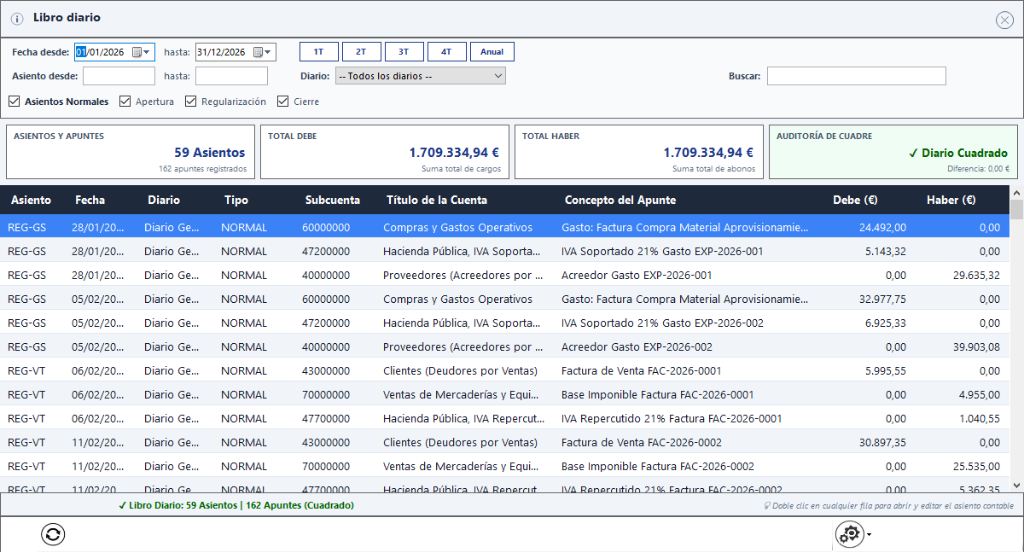The height and width of the screenshot is (552, 1024).
Task: Click the Debe value 5.995,55
Action: pyautogui.click(x=886, y=370)
